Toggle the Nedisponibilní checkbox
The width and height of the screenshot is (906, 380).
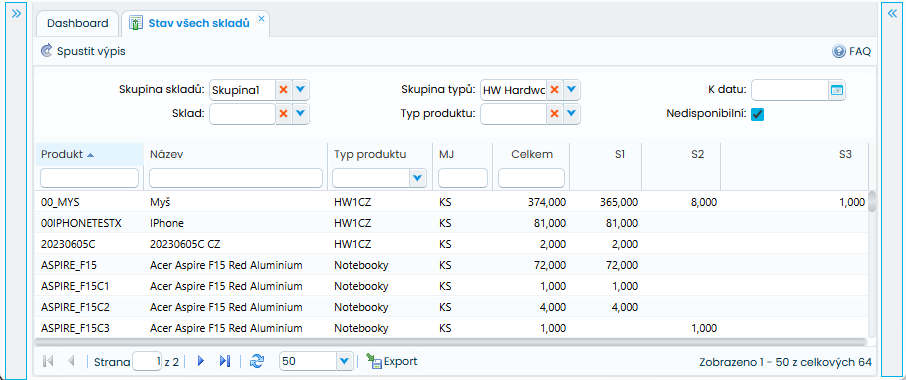(758, 114)
